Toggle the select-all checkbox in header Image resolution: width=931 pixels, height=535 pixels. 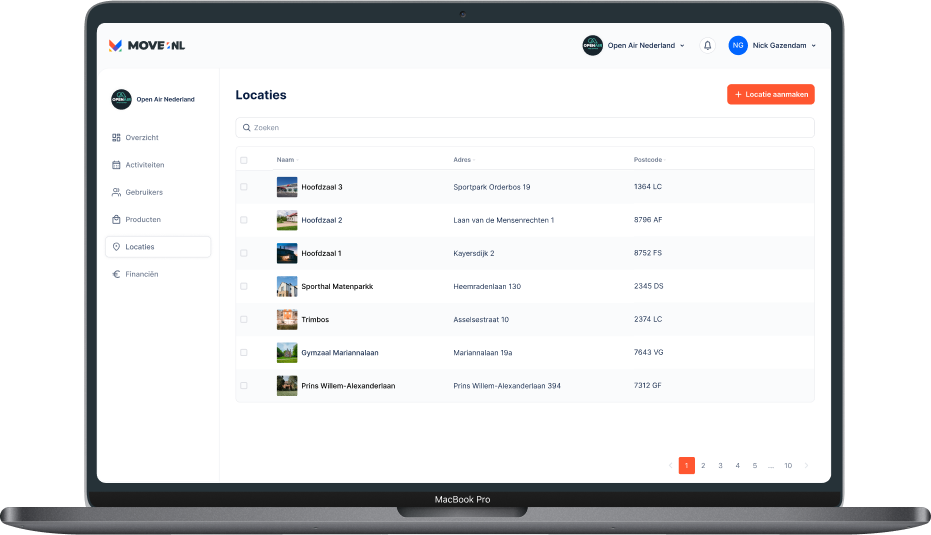tap(244, 160)
